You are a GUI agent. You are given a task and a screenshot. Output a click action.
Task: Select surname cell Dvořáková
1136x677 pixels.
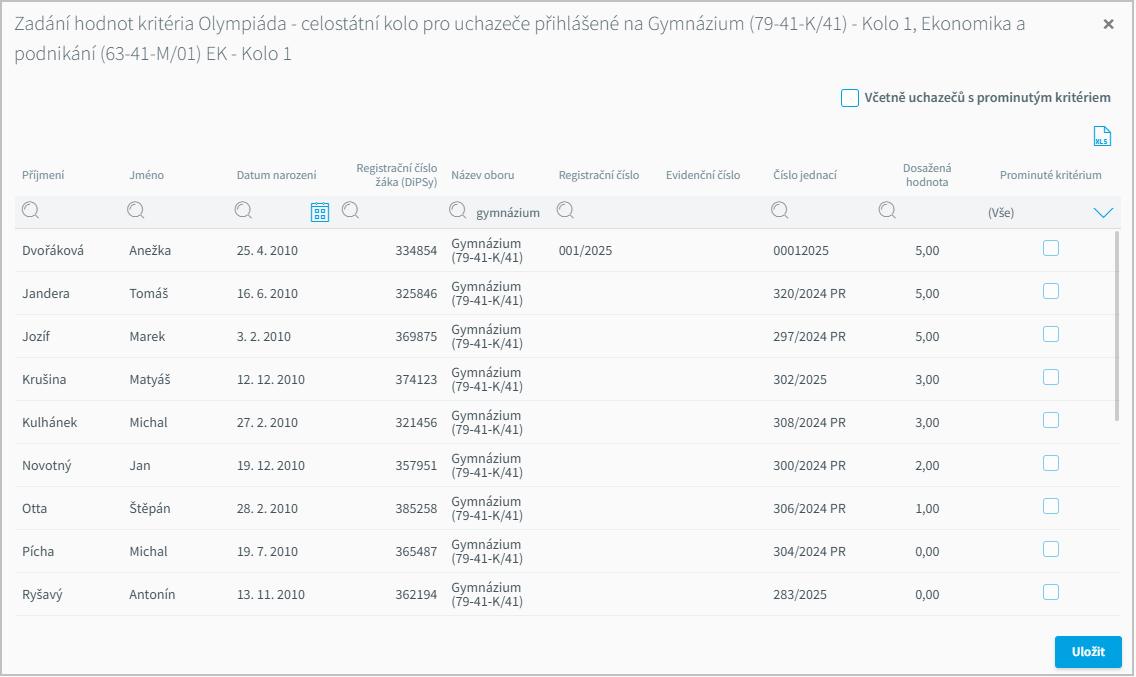tap(53, 251)
